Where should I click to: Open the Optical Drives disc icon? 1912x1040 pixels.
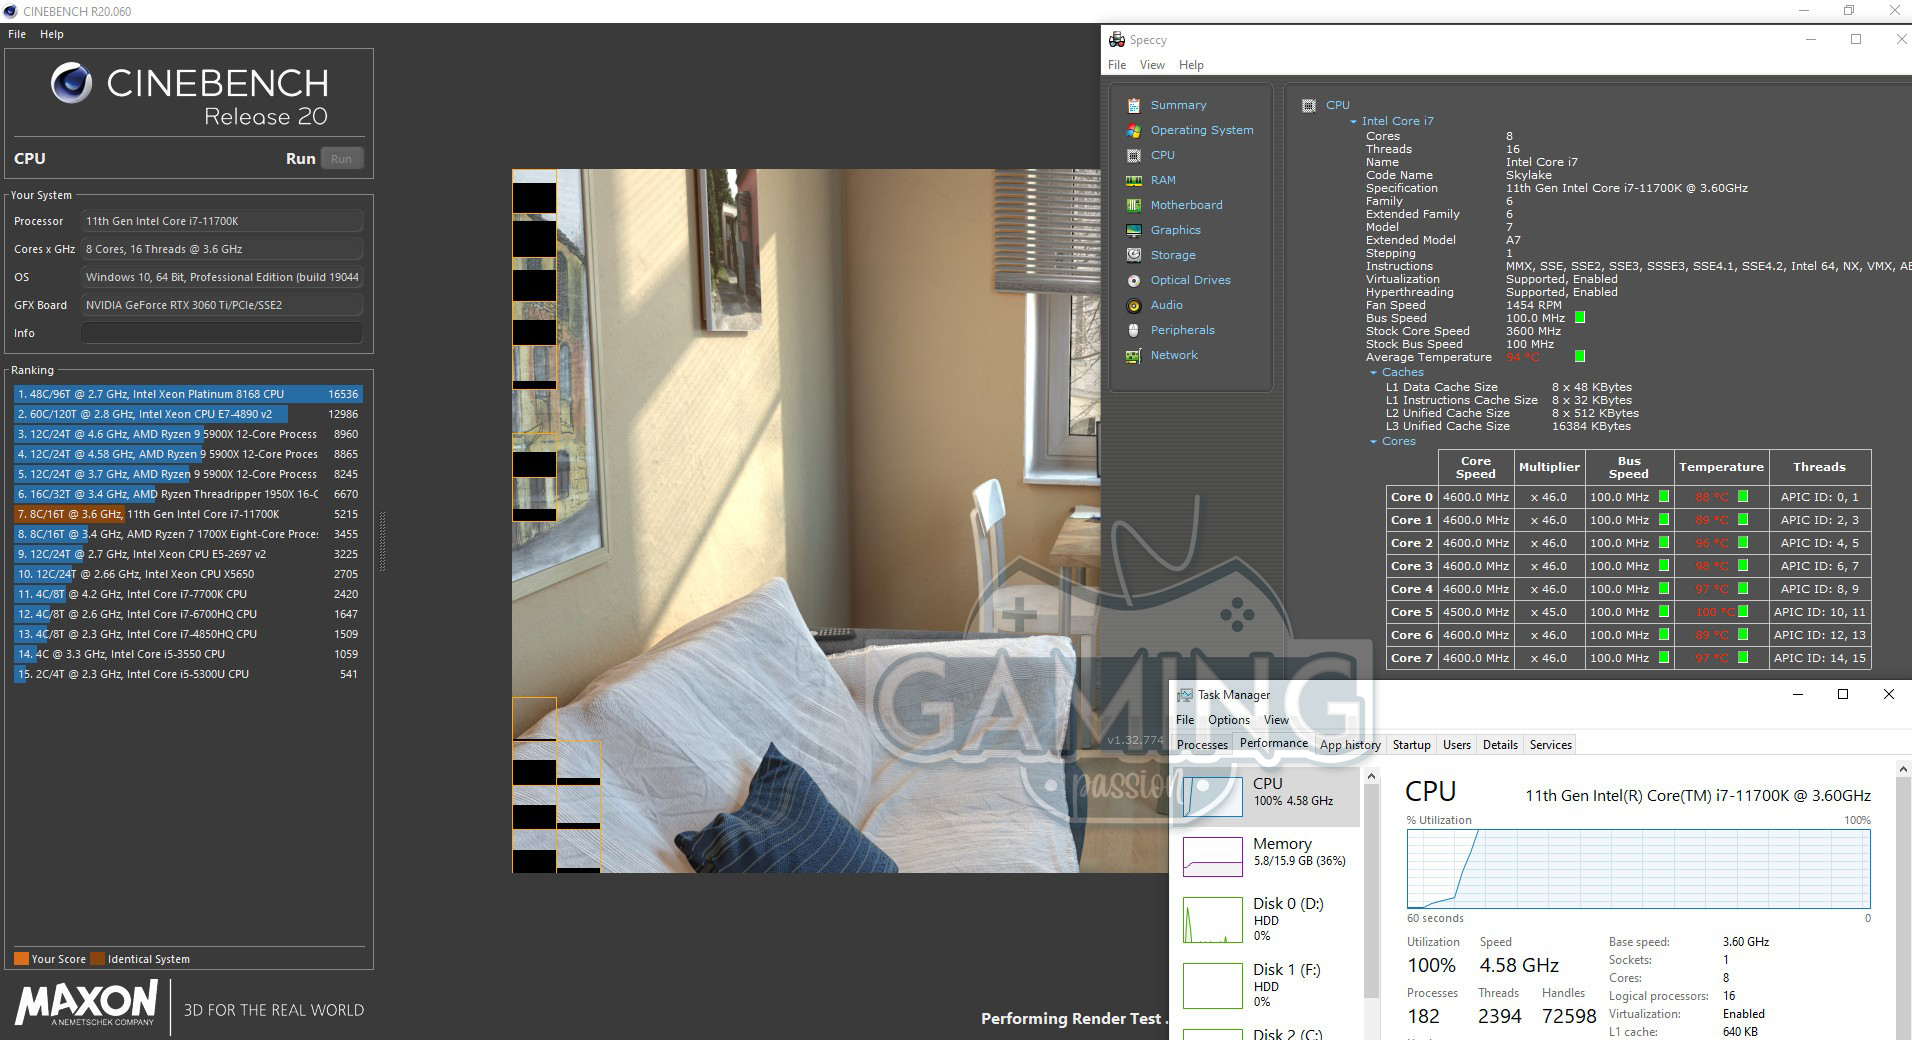(x=1133, y=280)
